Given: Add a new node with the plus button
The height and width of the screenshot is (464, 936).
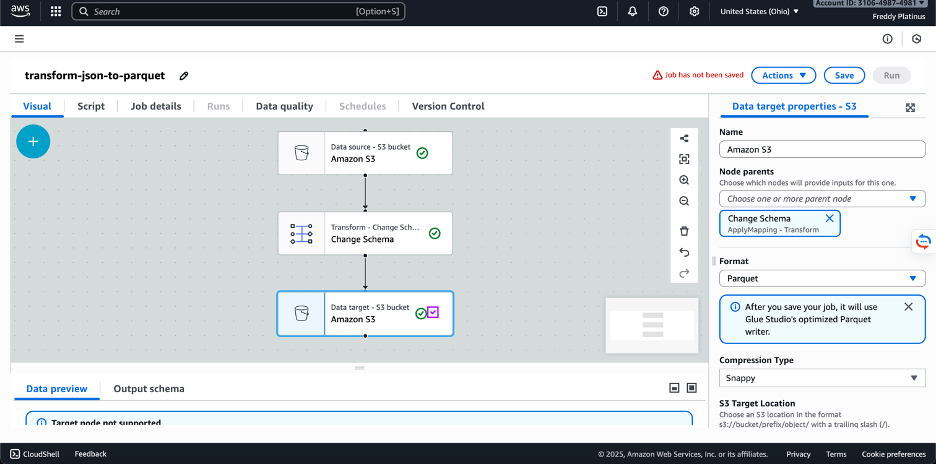Looking at the screenshot, I should [x=33, y=142].
